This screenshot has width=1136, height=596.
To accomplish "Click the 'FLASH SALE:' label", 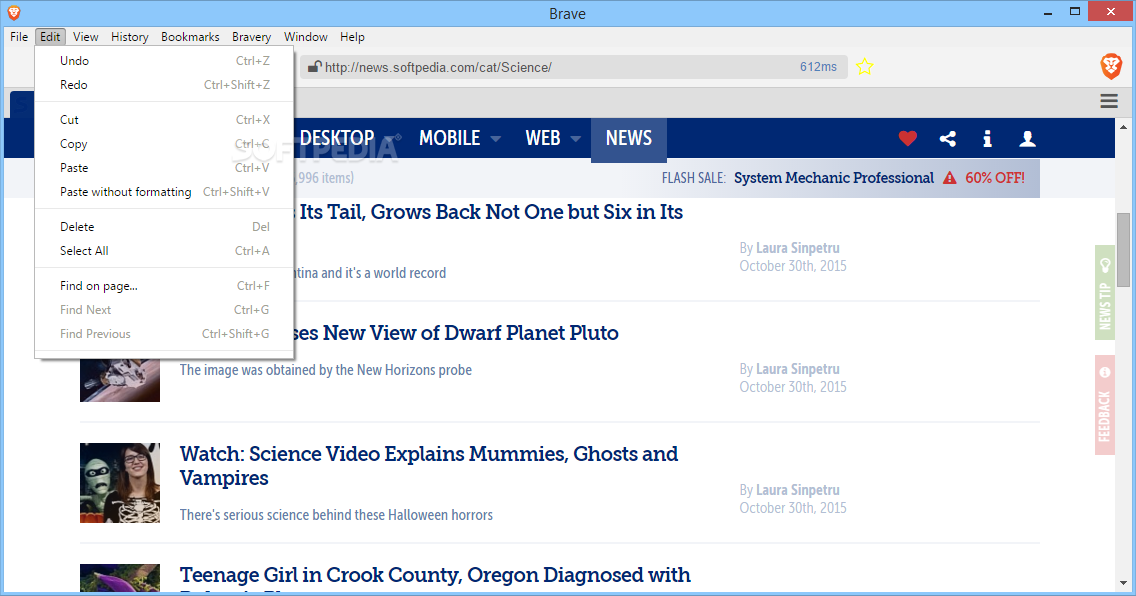I will tap(693, 178).
